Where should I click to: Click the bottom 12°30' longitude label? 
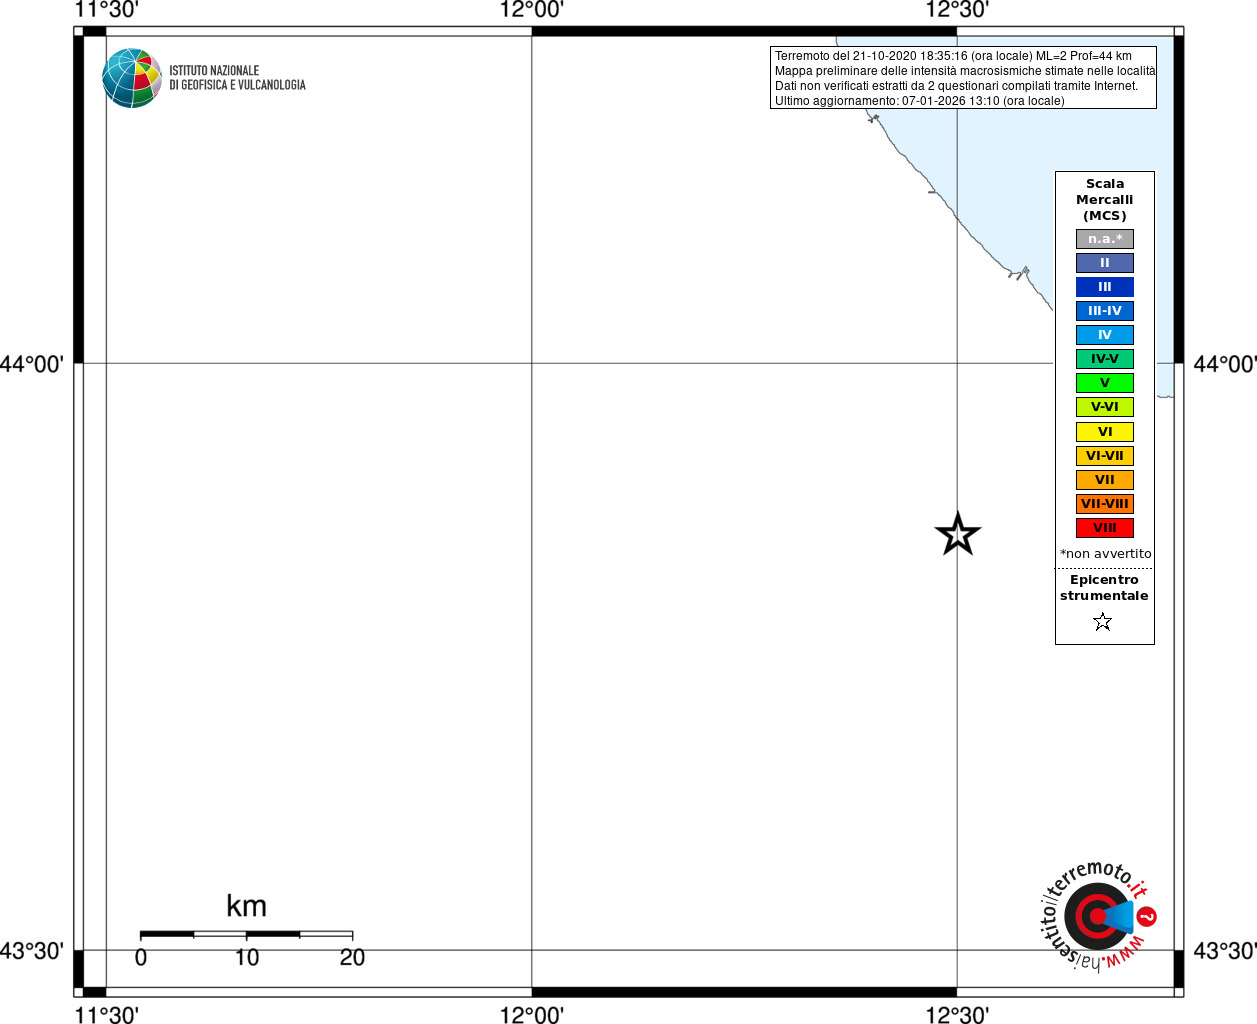pyautogui.click(x=957, y=1014)
